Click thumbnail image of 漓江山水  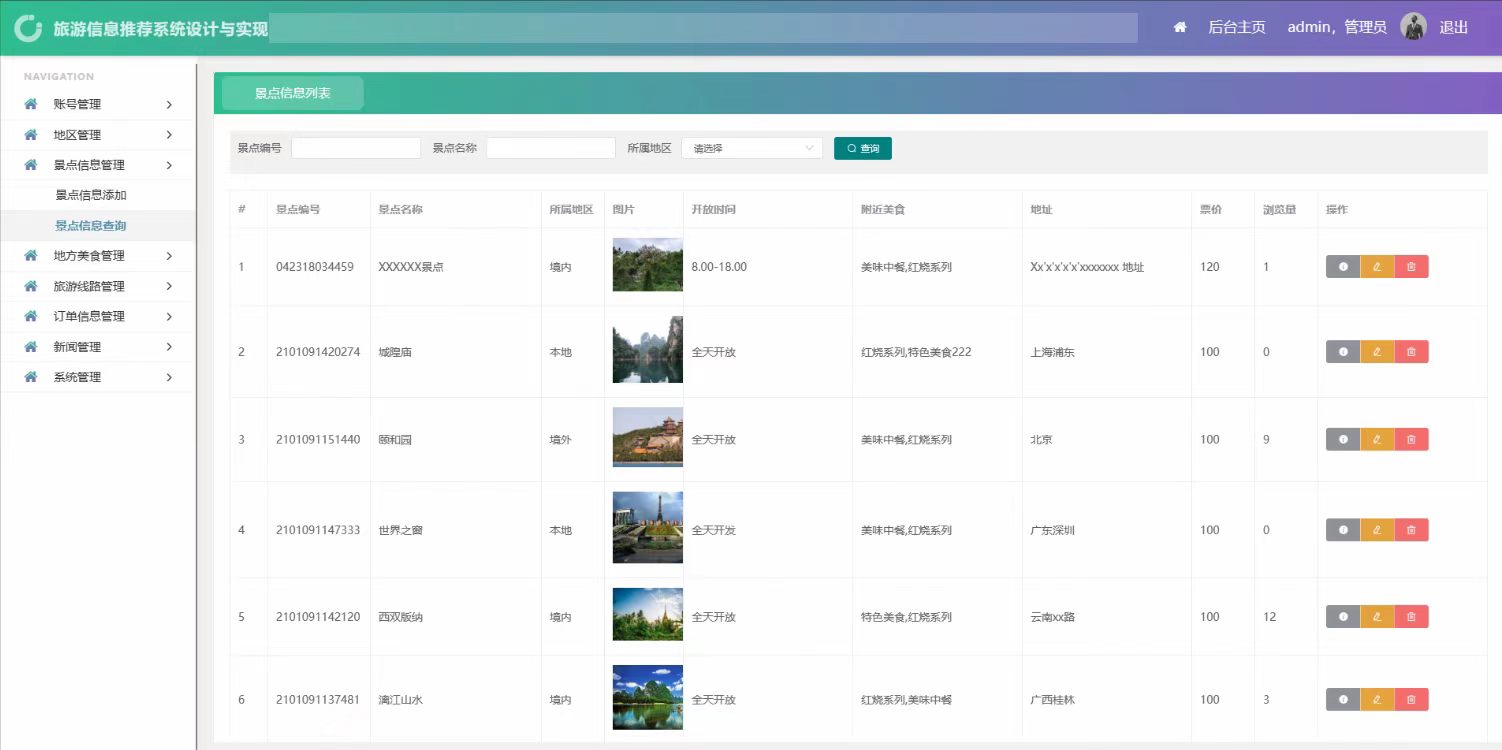[x=648, y=697]
